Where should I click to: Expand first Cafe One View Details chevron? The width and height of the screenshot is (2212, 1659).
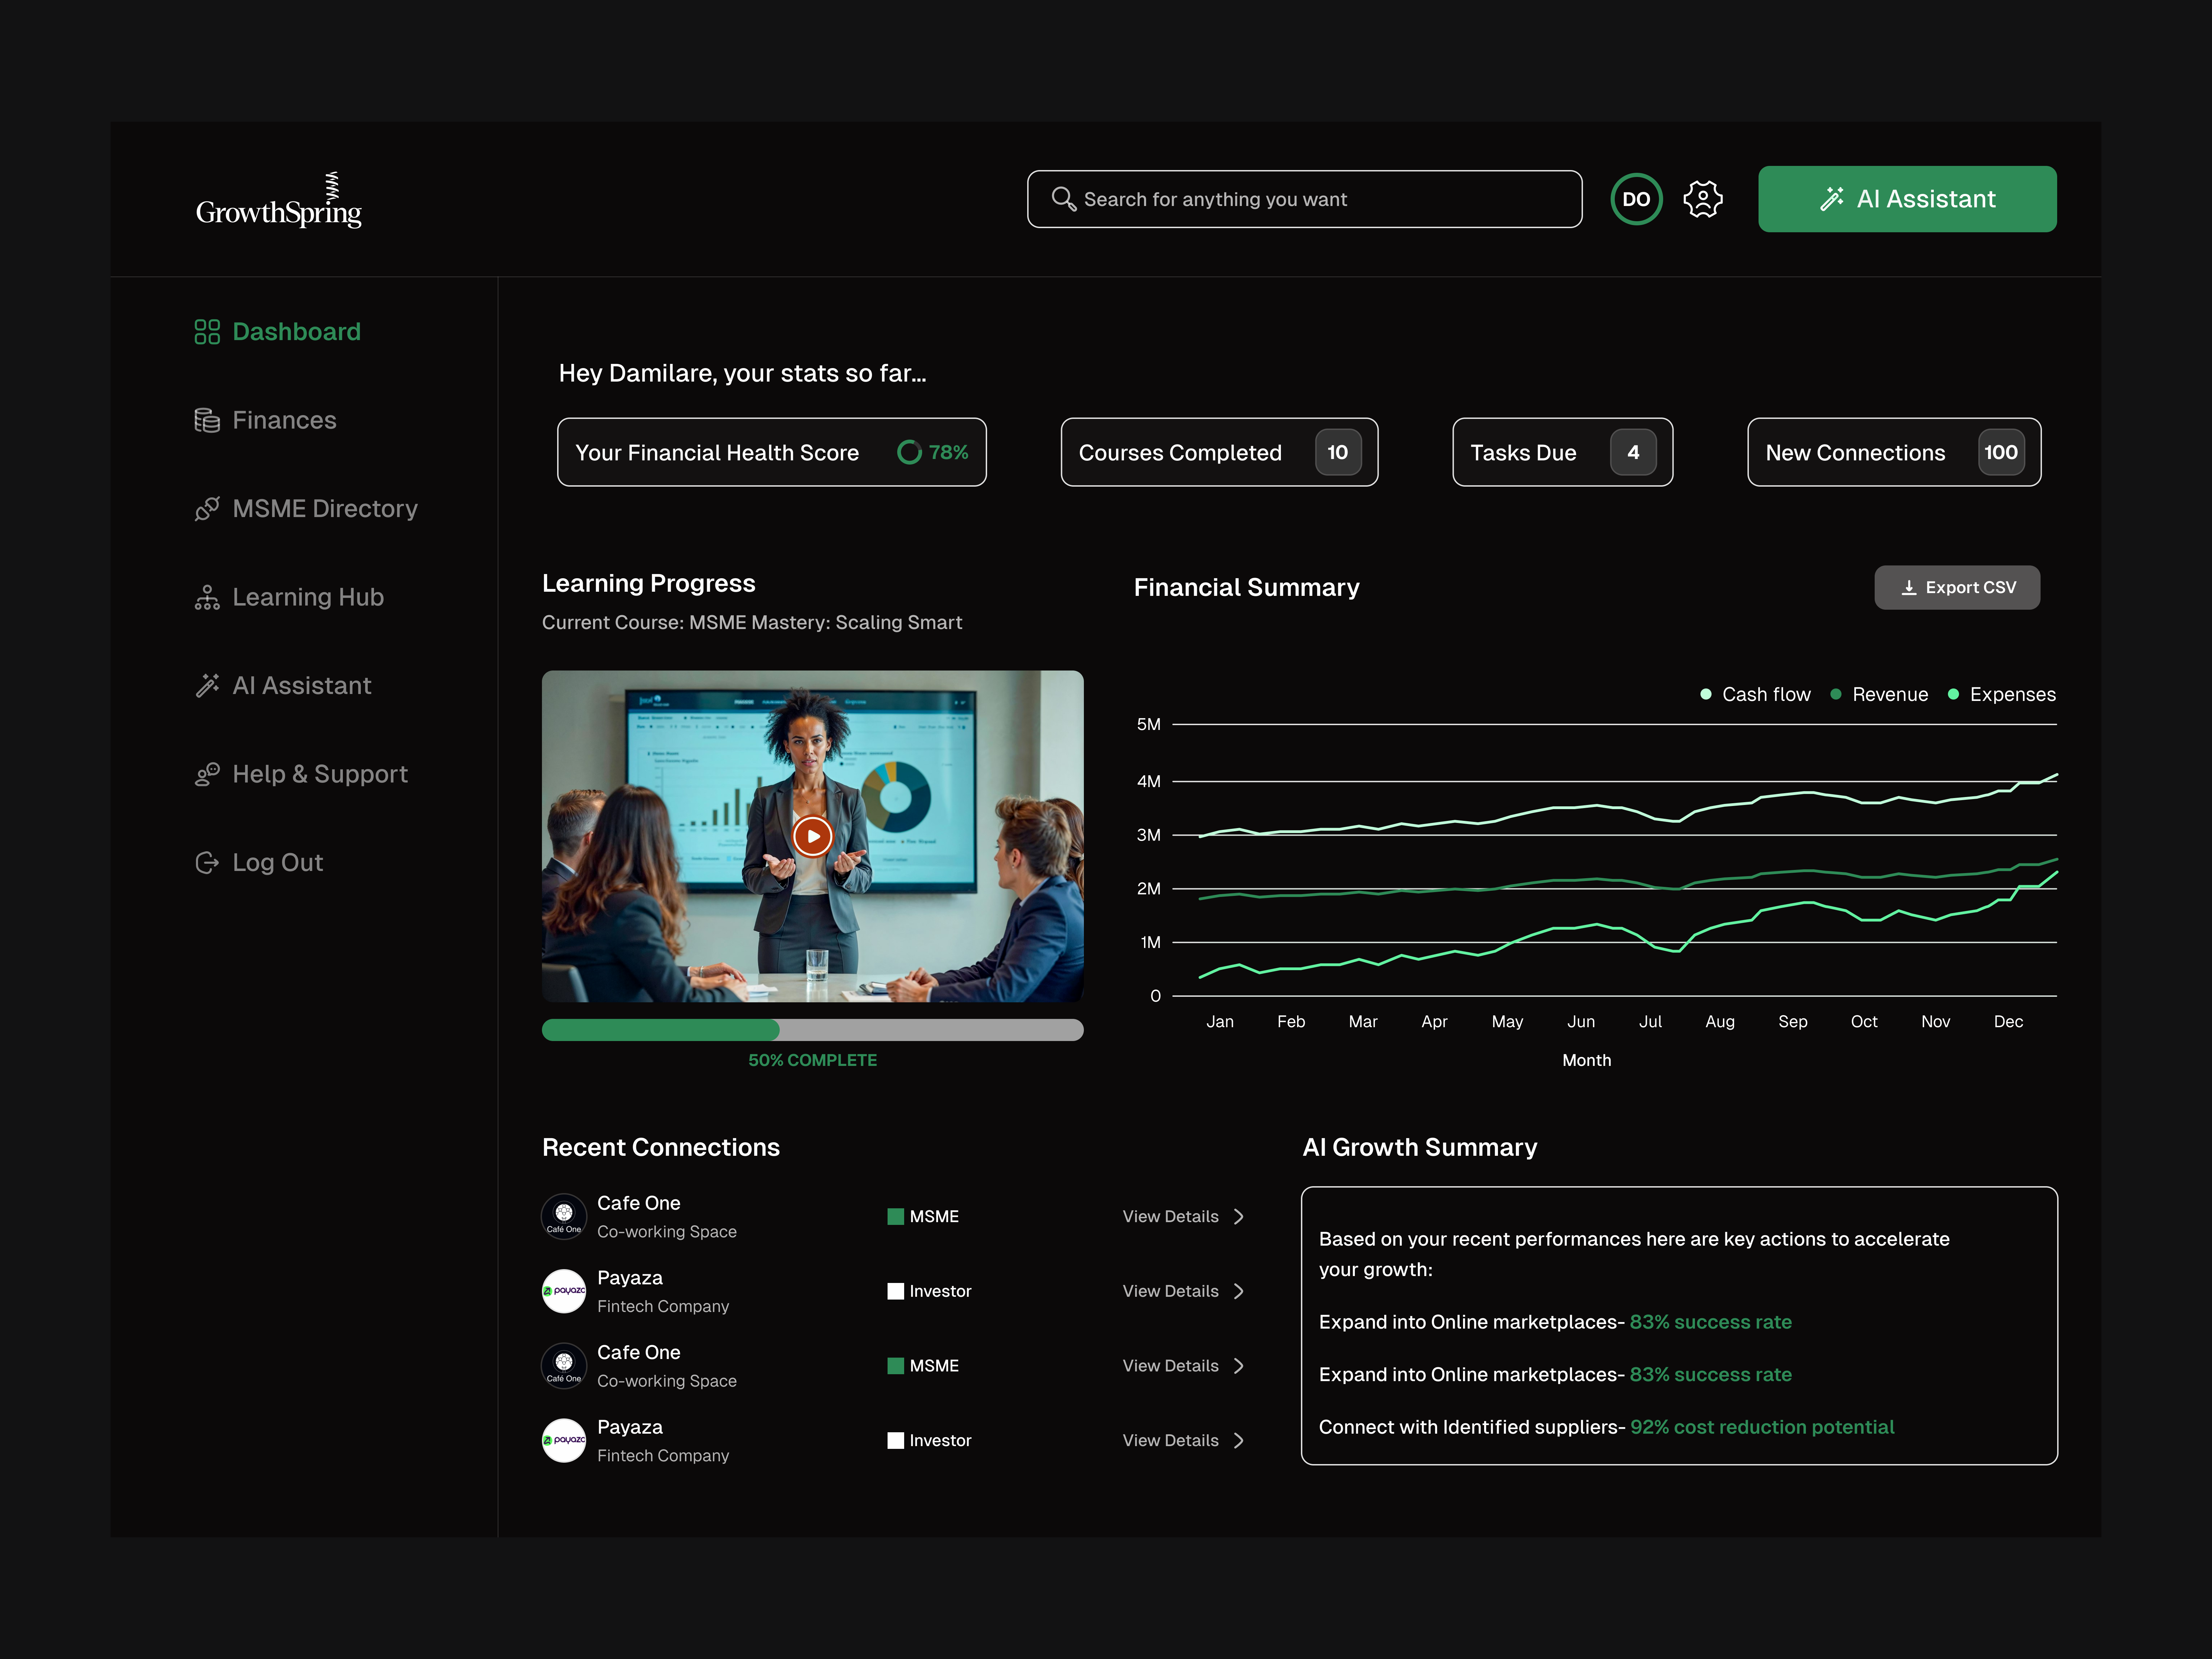[x=1239, y=1216]
